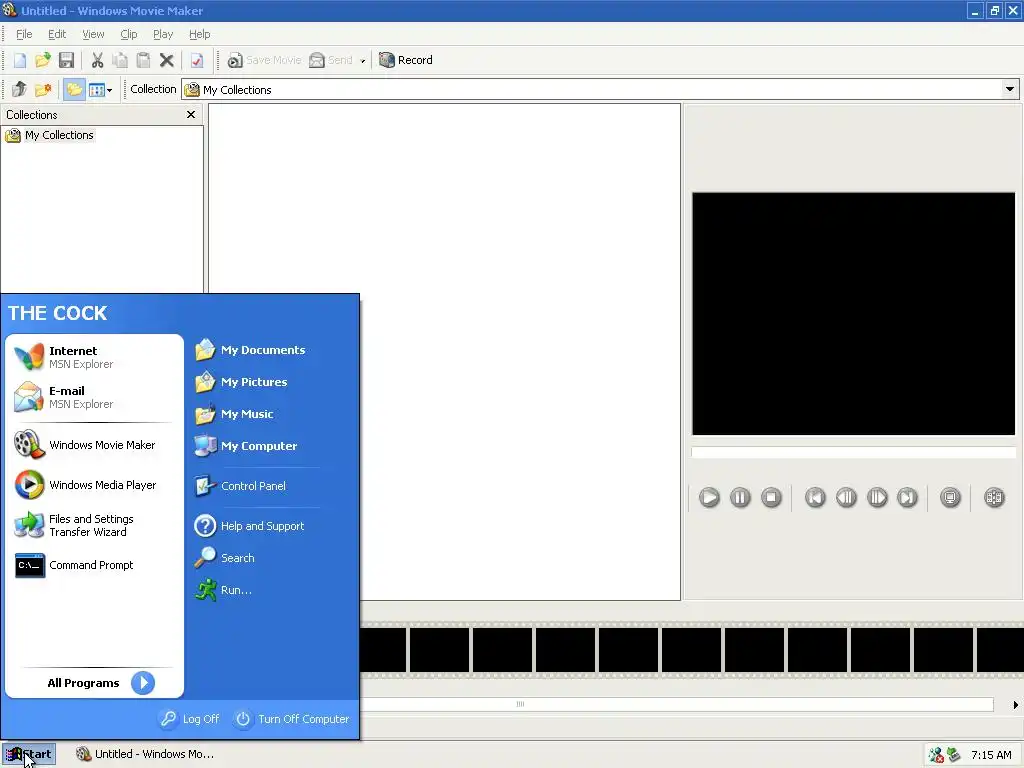This screenshot has width=1024, height=768.
Task: Launch Windows Movie Maker from Start menu
Action: [94, 445]
